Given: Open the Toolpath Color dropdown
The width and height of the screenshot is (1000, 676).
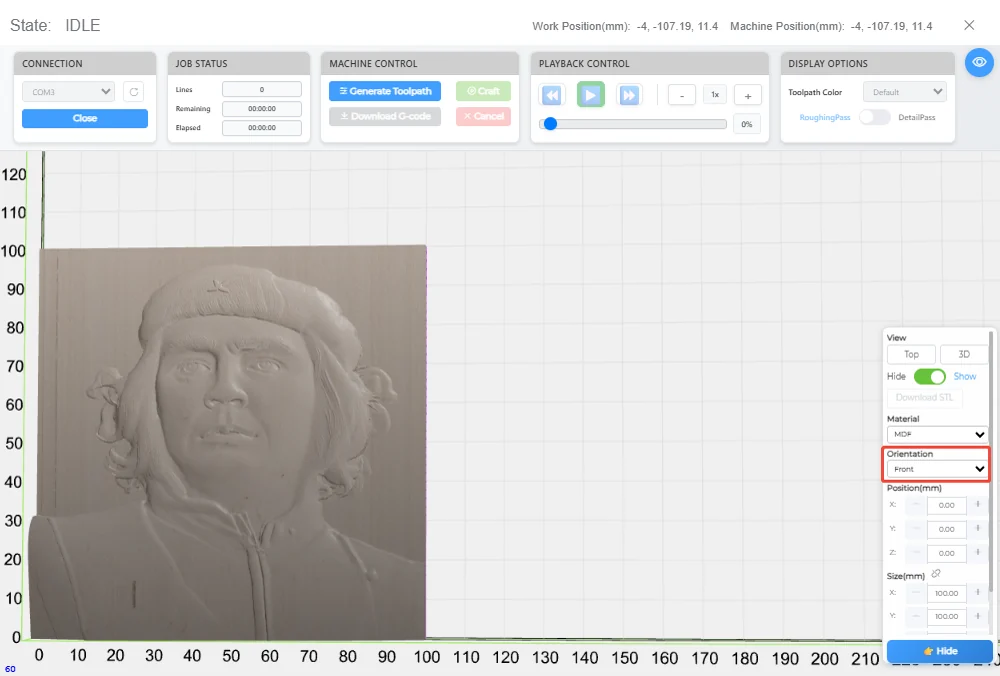Looking at the screenshot, I should (904, 92).
